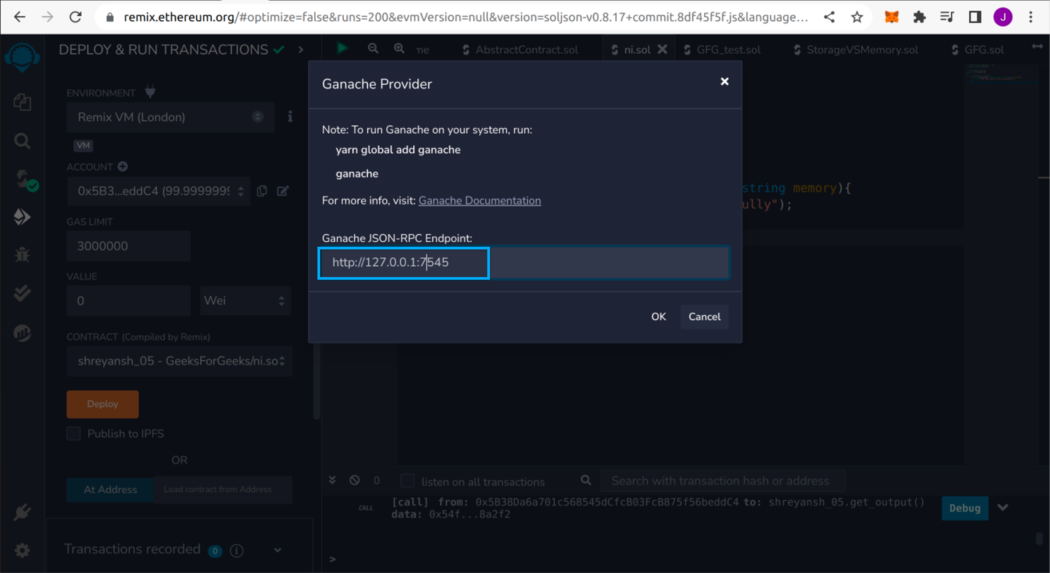Image resolution: width=1050 pixels, height=573 pixels.
Task: Create a new account with plus icon
Action: 123,167
